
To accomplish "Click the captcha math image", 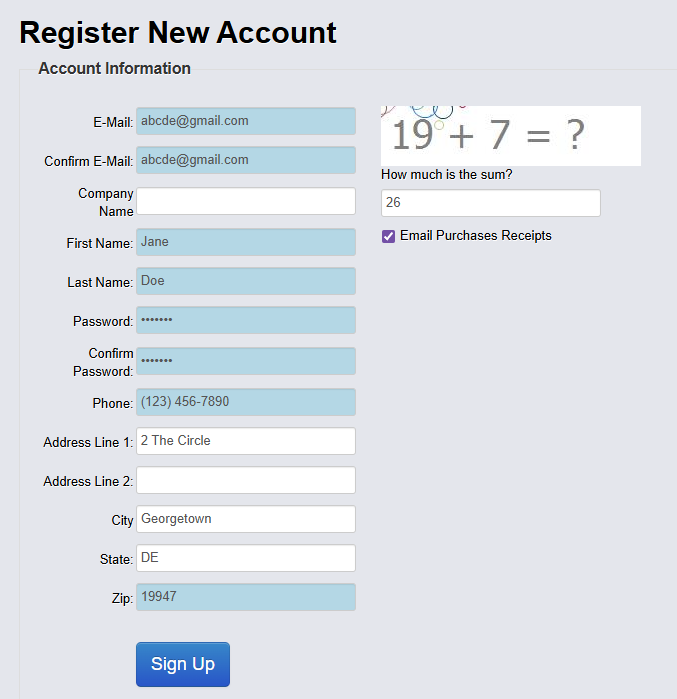I will [x=510, y=136].
